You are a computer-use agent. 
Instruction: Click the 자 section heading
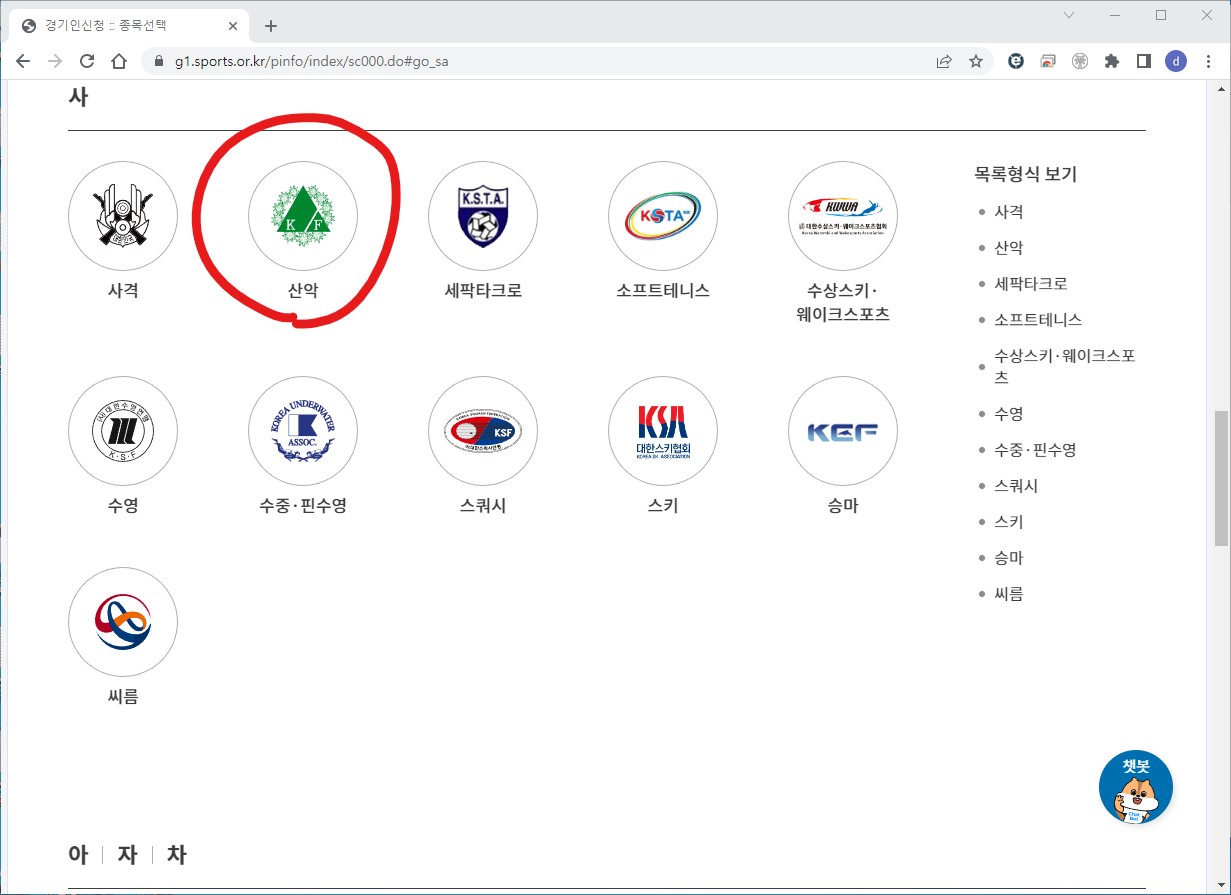pos(127,855)
